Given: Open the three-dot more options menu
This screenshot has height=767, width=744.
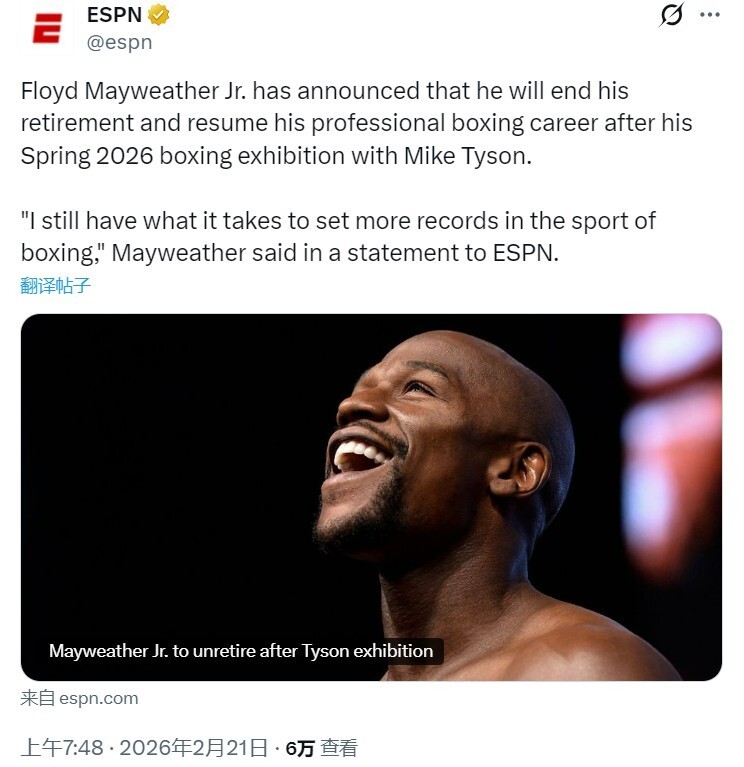Looking at the screenshot, I should [x=709, y=16].
